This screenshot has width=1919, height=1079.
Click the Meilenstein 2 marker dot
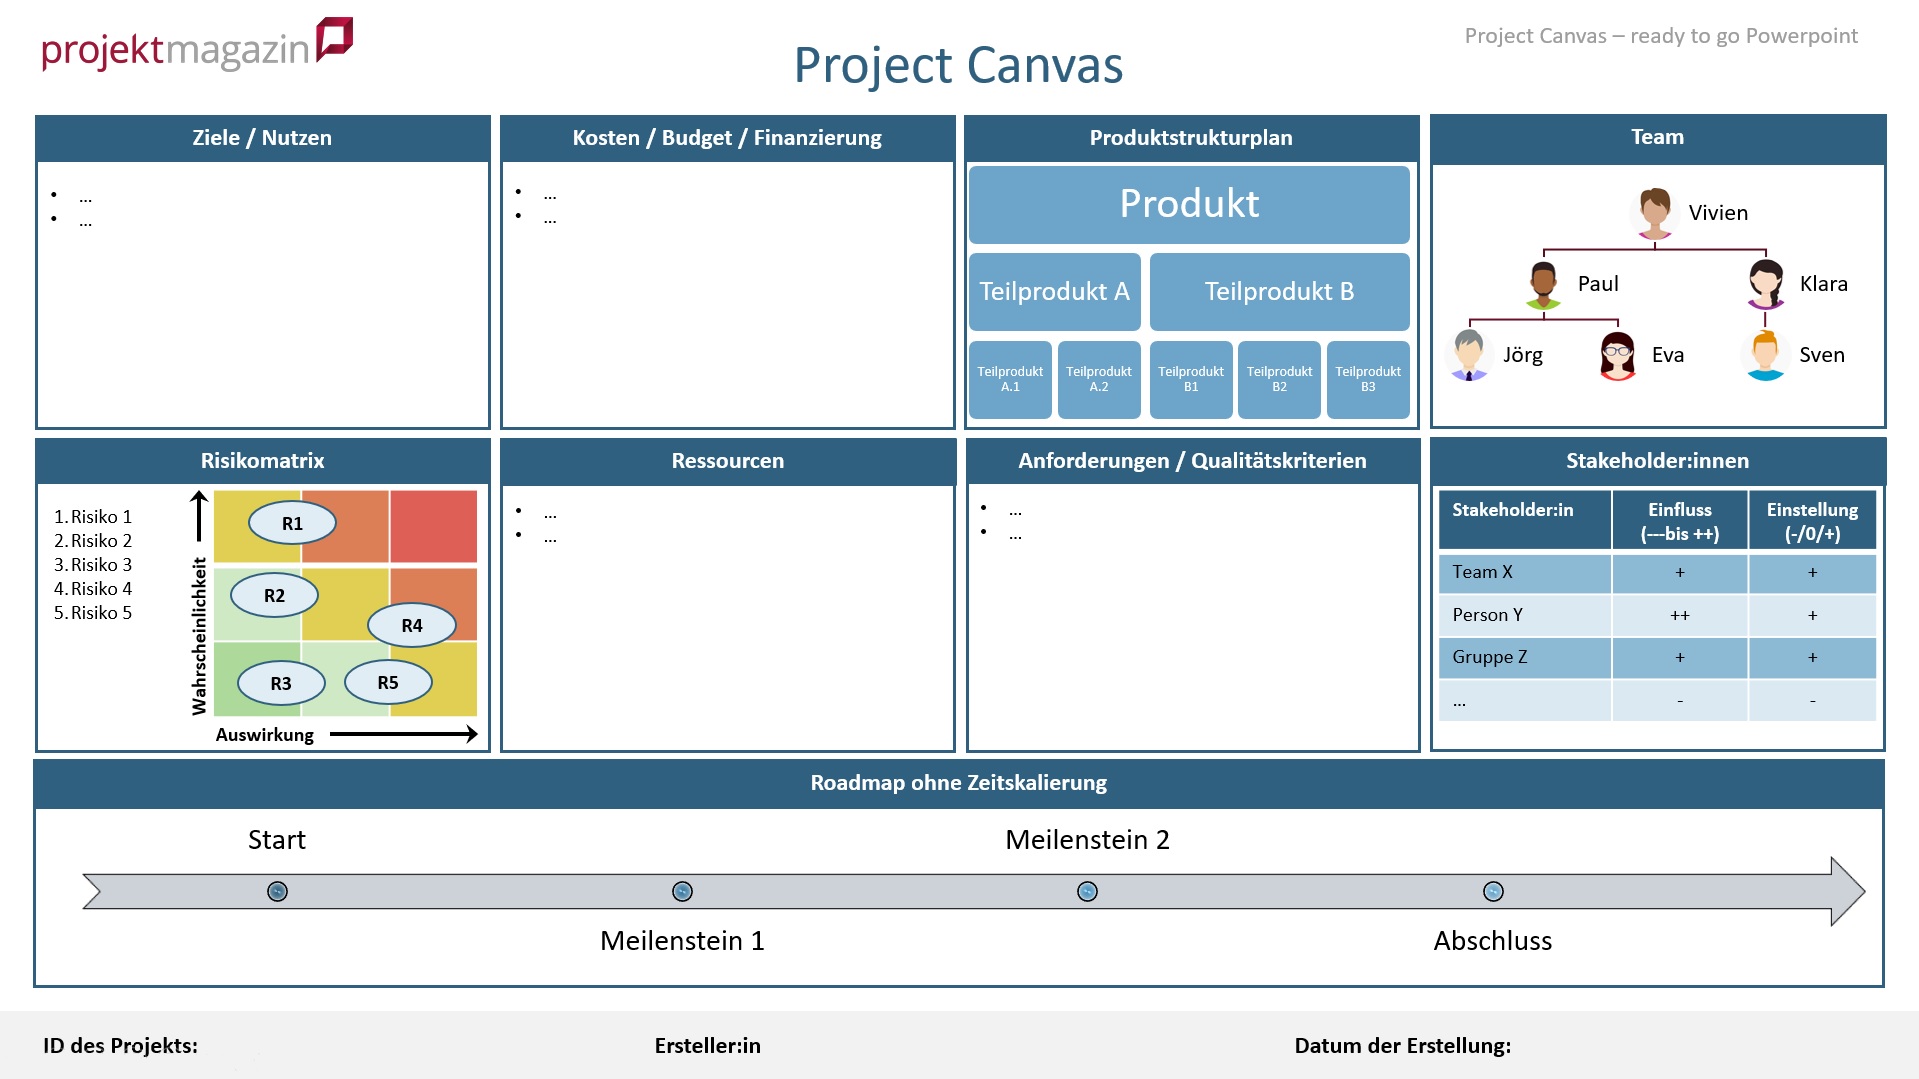[x=1087, y=891]
